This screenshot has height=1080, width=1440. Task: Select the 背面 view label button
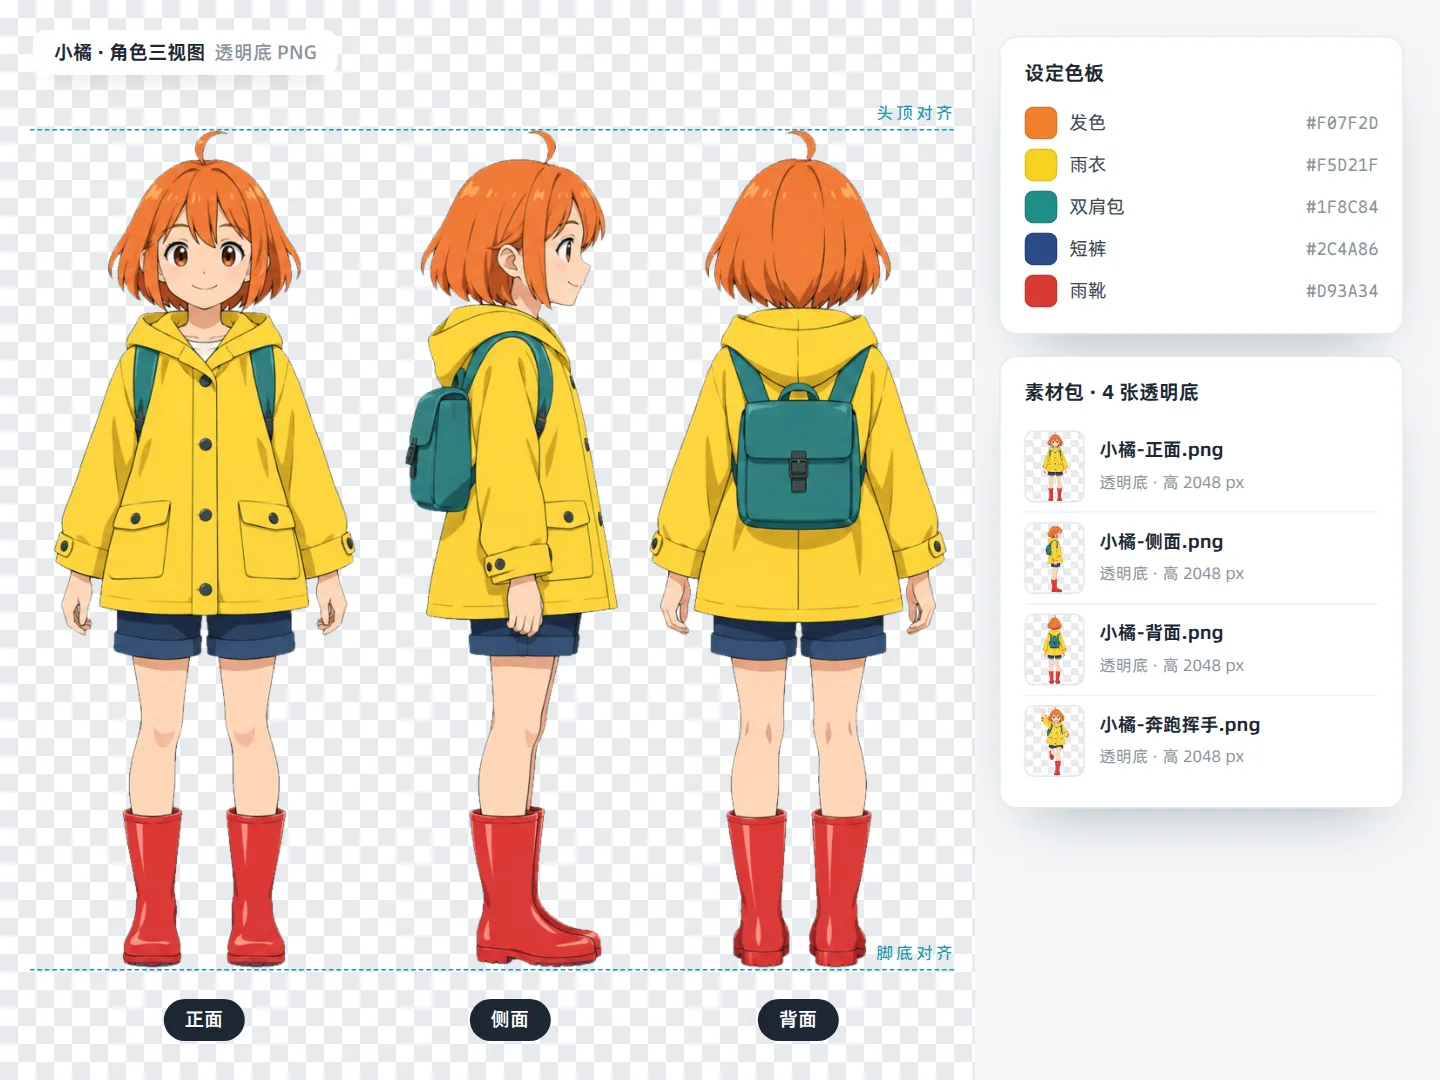click(798, 1019)
